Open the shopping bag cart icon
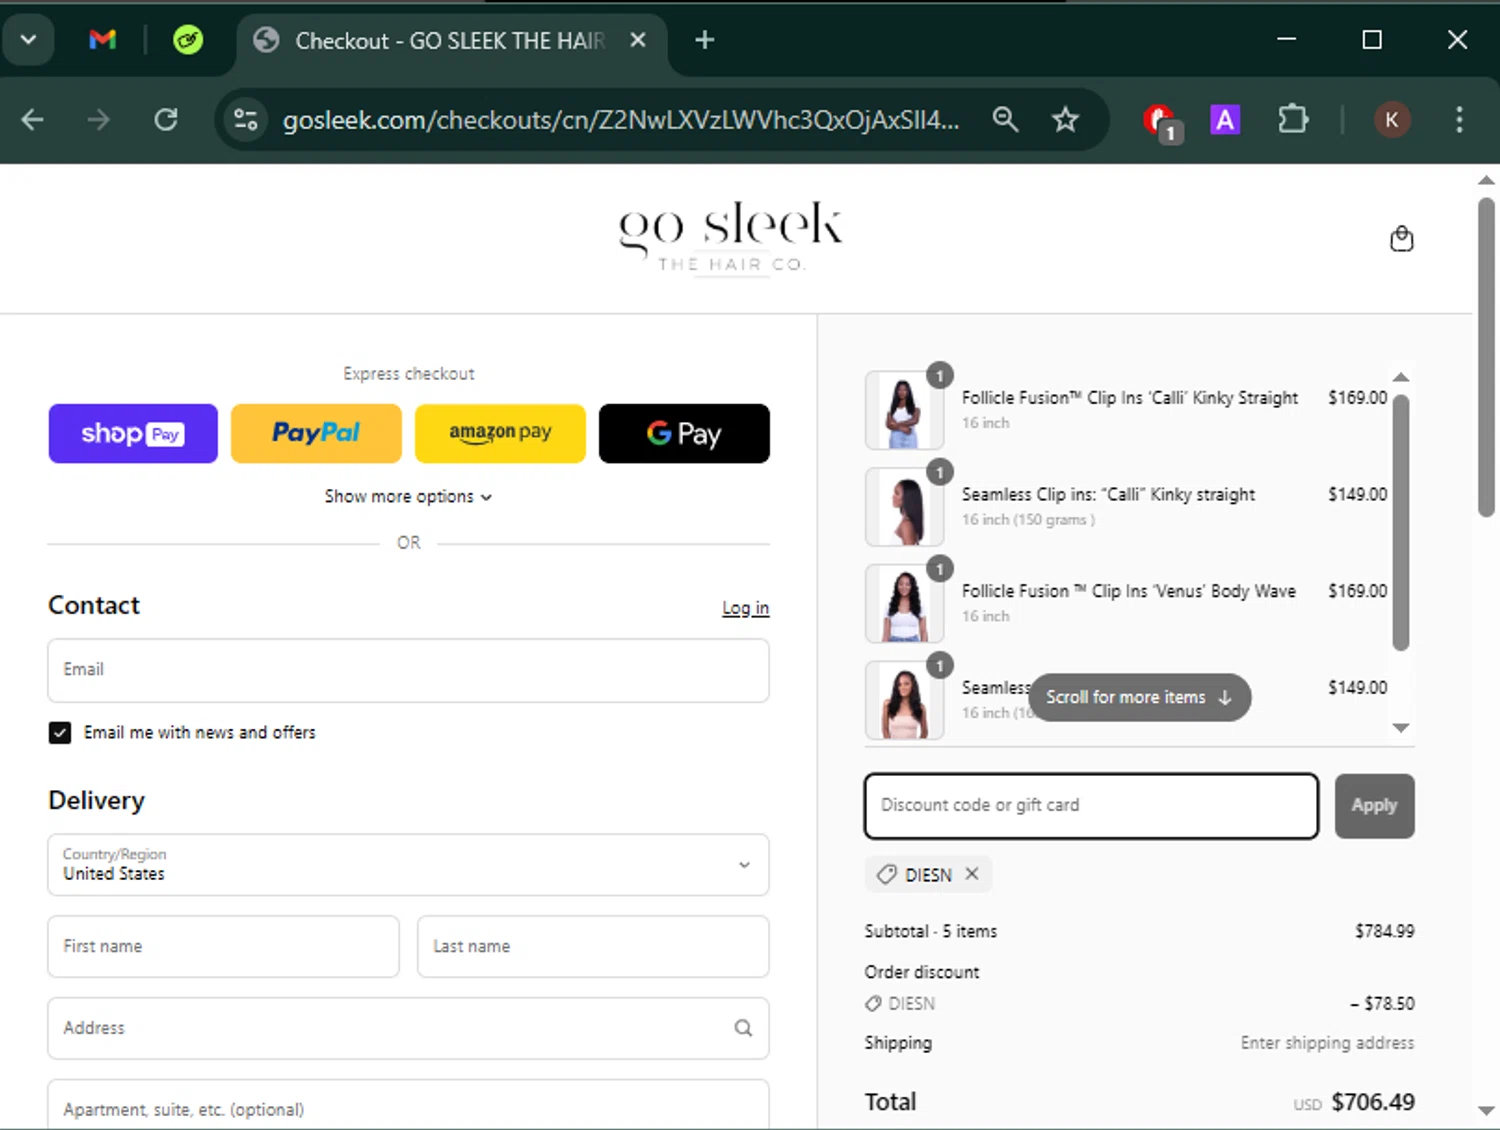The height and width of the screenshot is (1130, 1500). [x=1402, y=239]
